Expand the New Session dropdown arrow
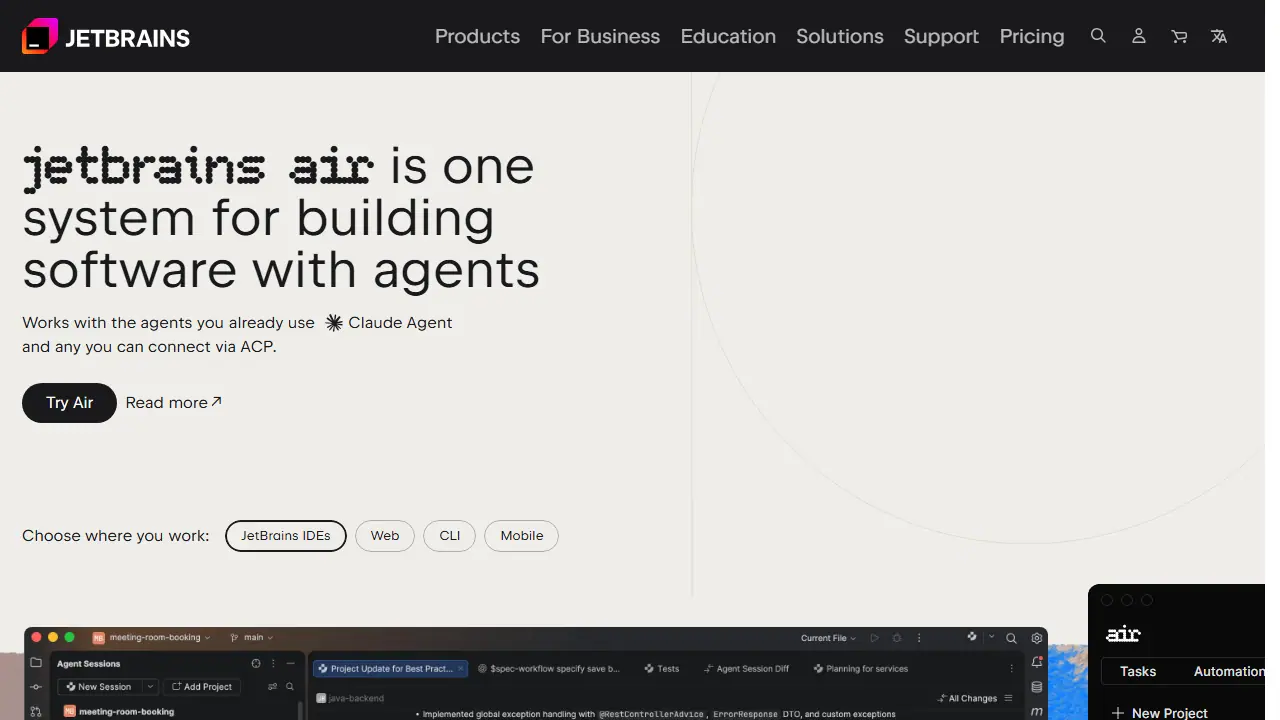This screenshot has height=720, width=1280. (150, 687)
